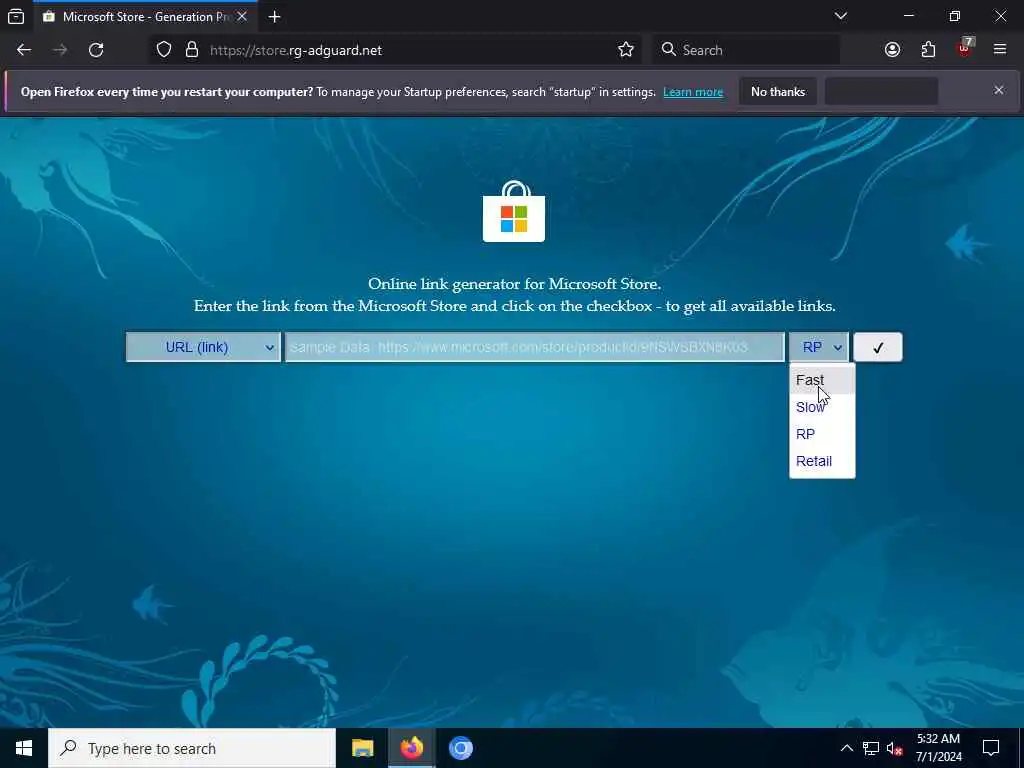Open tracking protection shield icon
1024x768 pixels.
click(164, 50)
